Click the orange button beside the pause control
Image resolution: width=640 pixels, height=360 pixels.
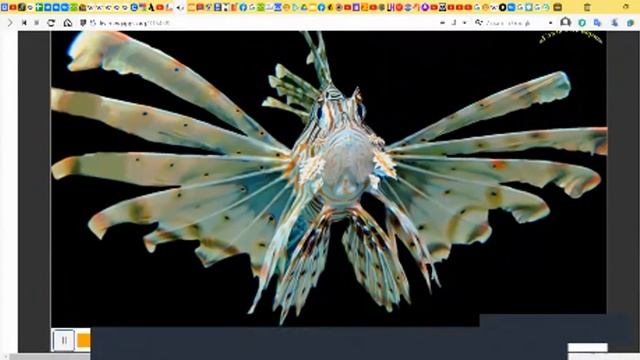(84, 340)
